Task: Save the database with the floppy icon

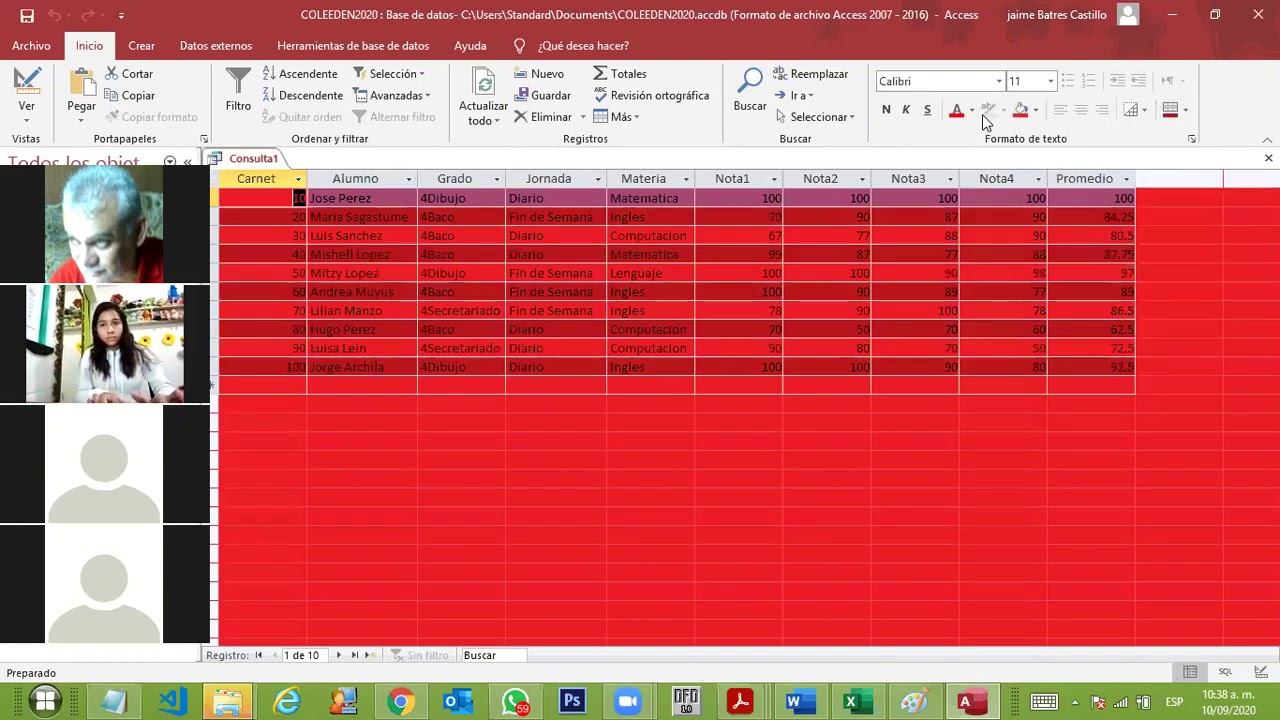Action: tap(27, 15)
